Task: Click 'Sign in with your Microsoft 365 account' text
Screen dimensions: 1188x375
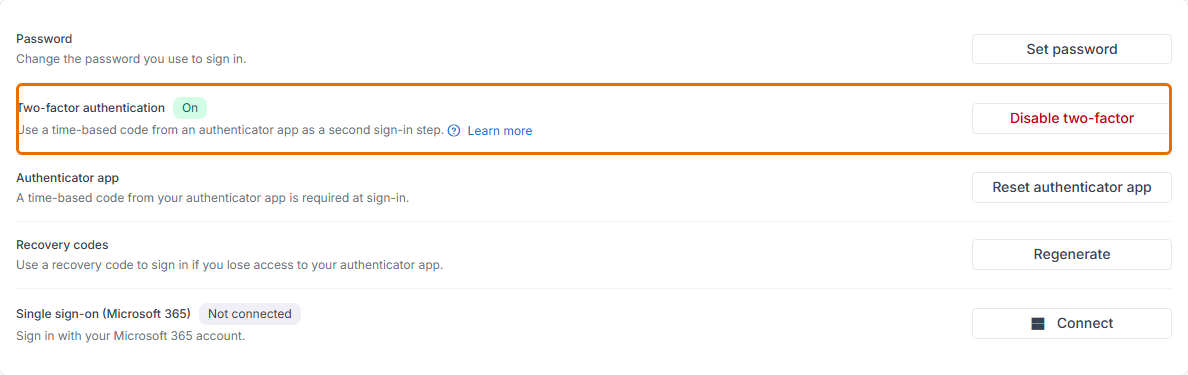Action: 130,335
